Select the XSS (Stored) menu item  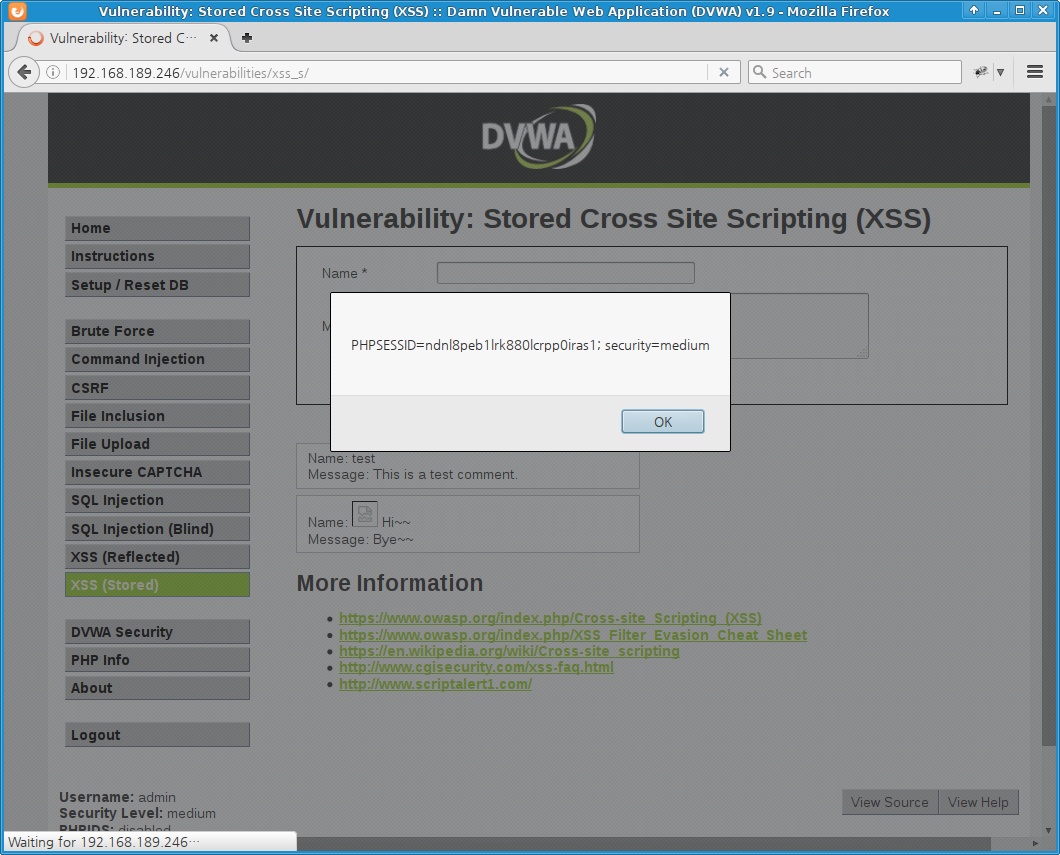click(158, 585)
